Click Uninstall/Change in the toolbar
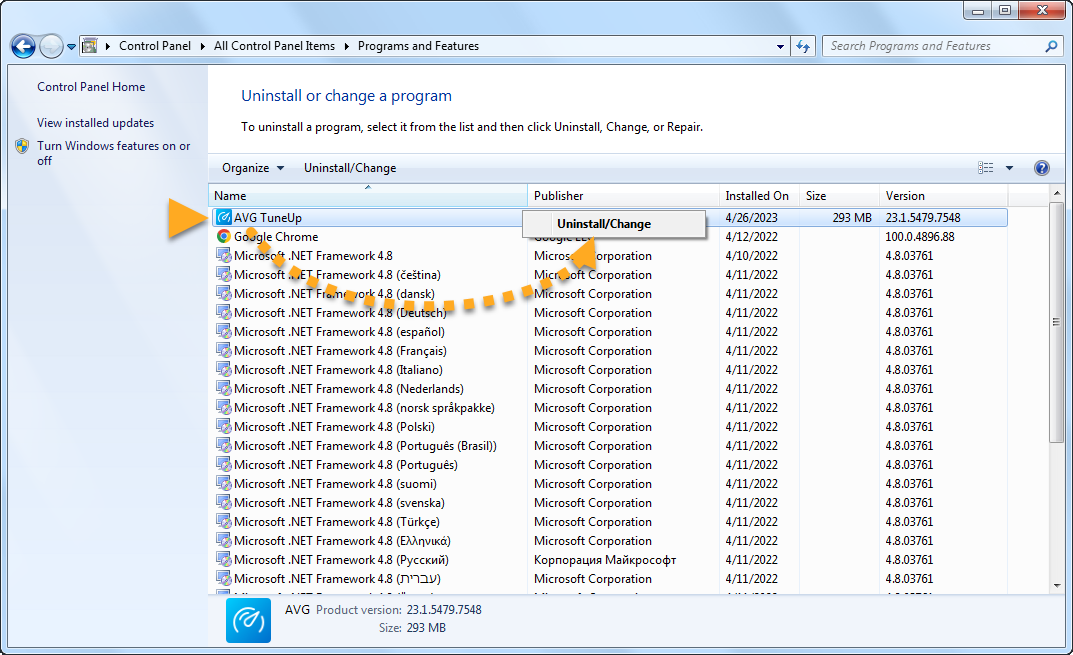Screen dimensions: 1073x655 (350, 168)
